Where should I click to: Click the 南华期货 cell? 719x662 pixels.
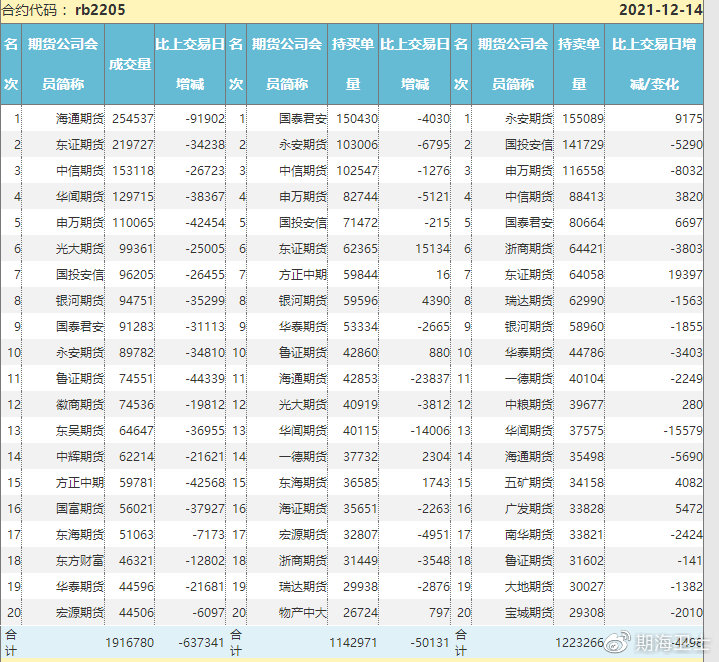[529, 535]
